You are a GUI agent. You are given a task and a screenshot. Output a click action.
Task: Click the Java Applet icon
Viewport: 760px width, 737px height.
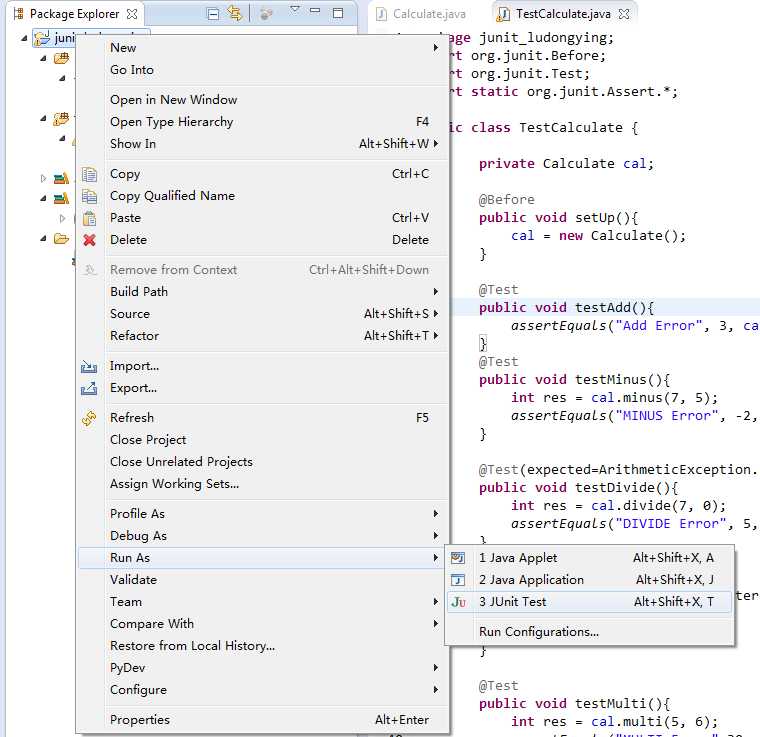click(458, 558)
